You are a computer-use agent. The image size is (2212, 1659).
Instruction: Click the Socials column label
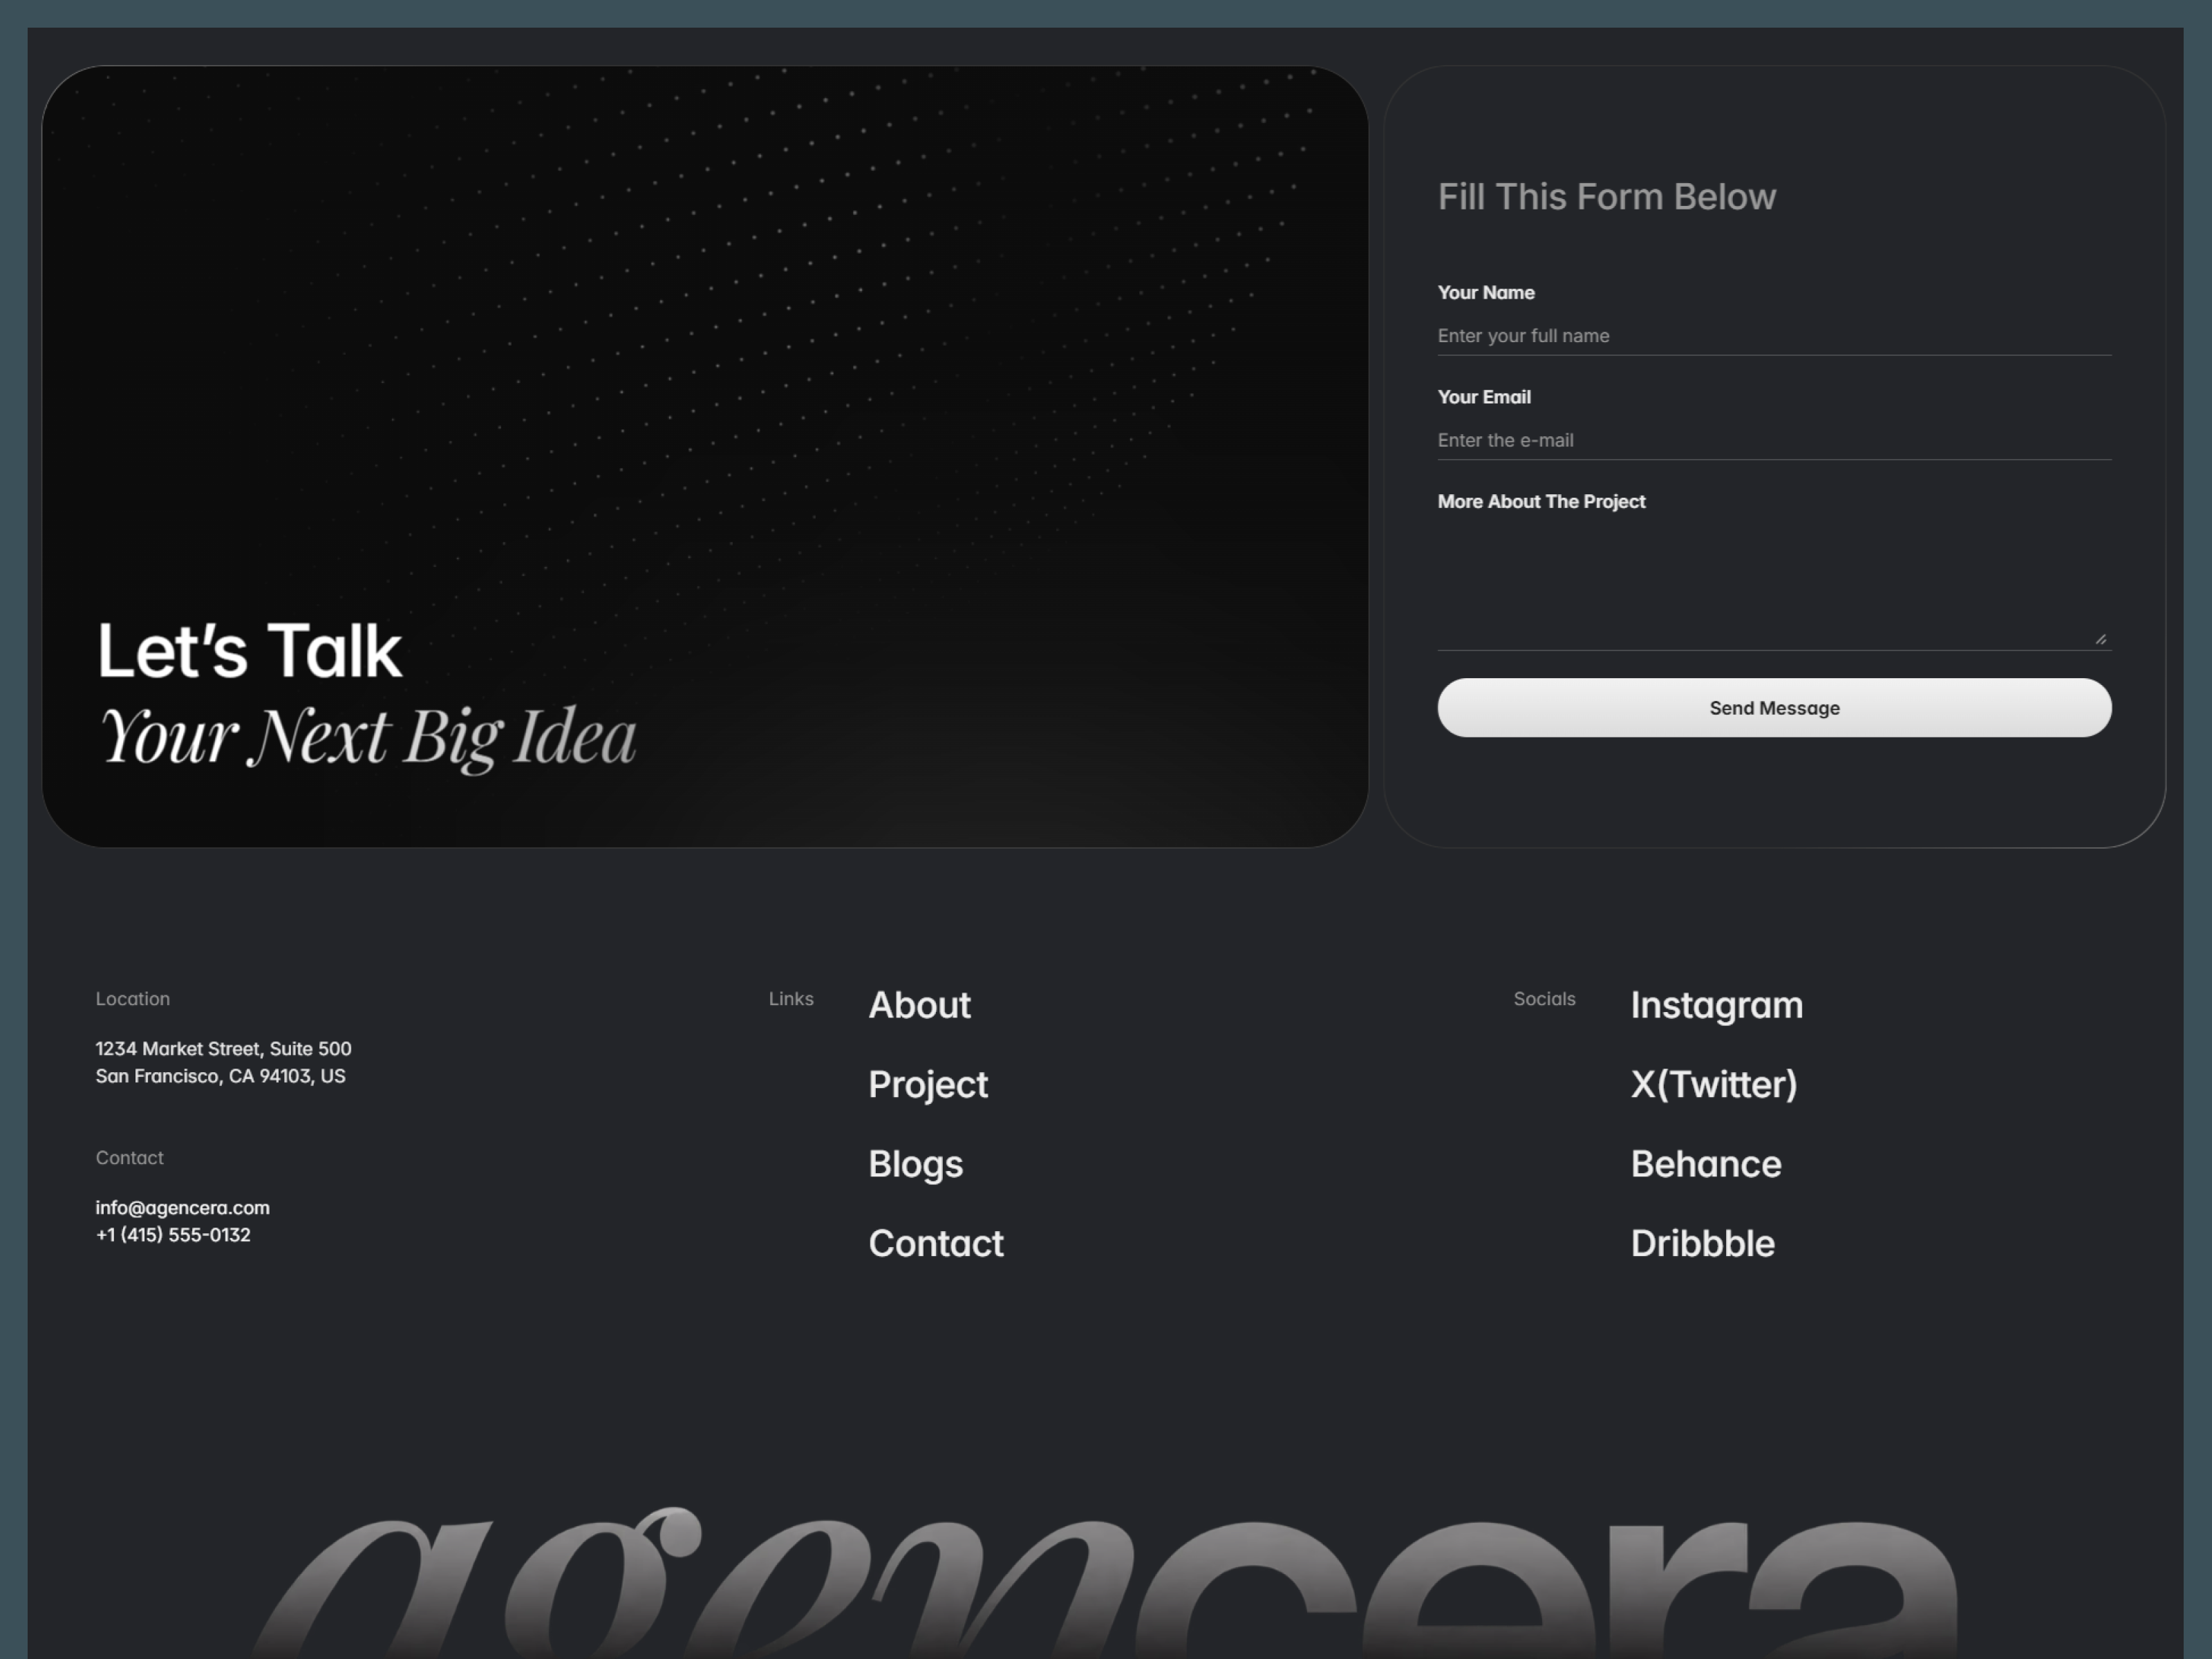click(x=1544, y=999)
